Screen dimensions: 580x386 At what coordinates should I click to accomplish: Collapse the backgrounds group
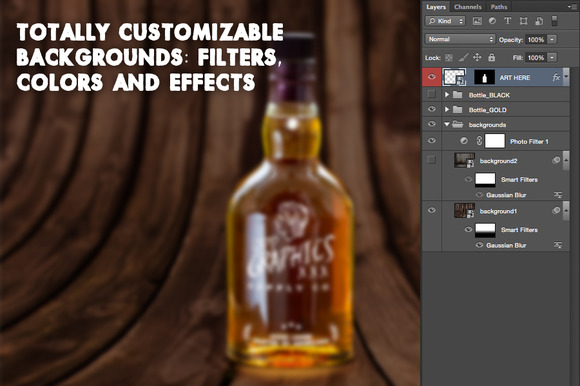(447, 125)
